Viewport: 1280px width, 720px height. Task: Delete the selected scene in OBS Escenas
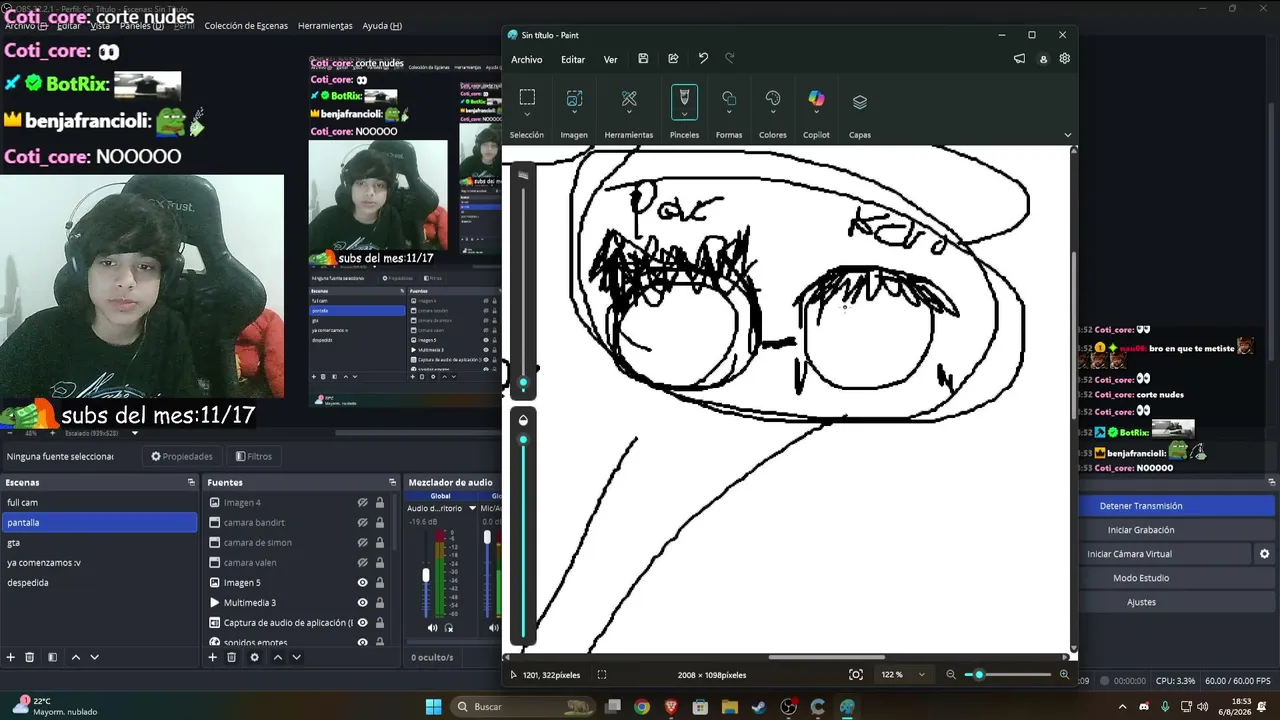(30, 657)
